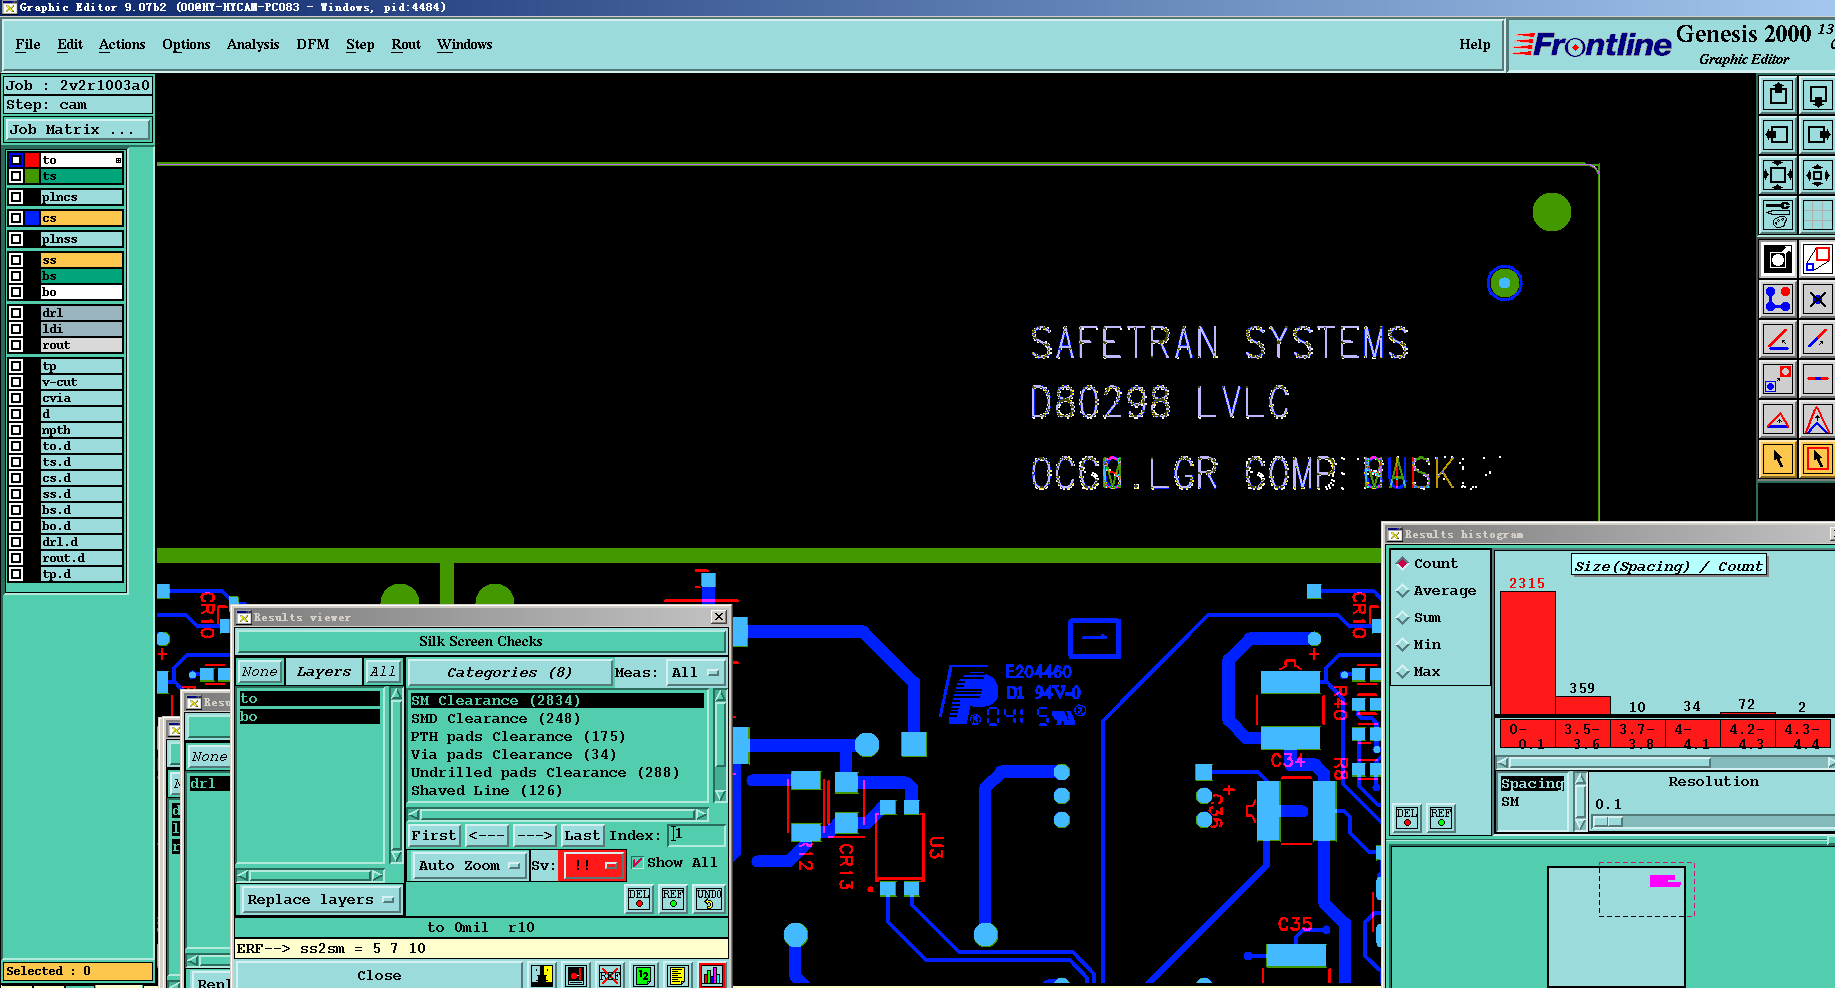Go to previous result with <--- button
This screenshot has height=988, width=1835.
pyautogui.click(x=486, y=835)
